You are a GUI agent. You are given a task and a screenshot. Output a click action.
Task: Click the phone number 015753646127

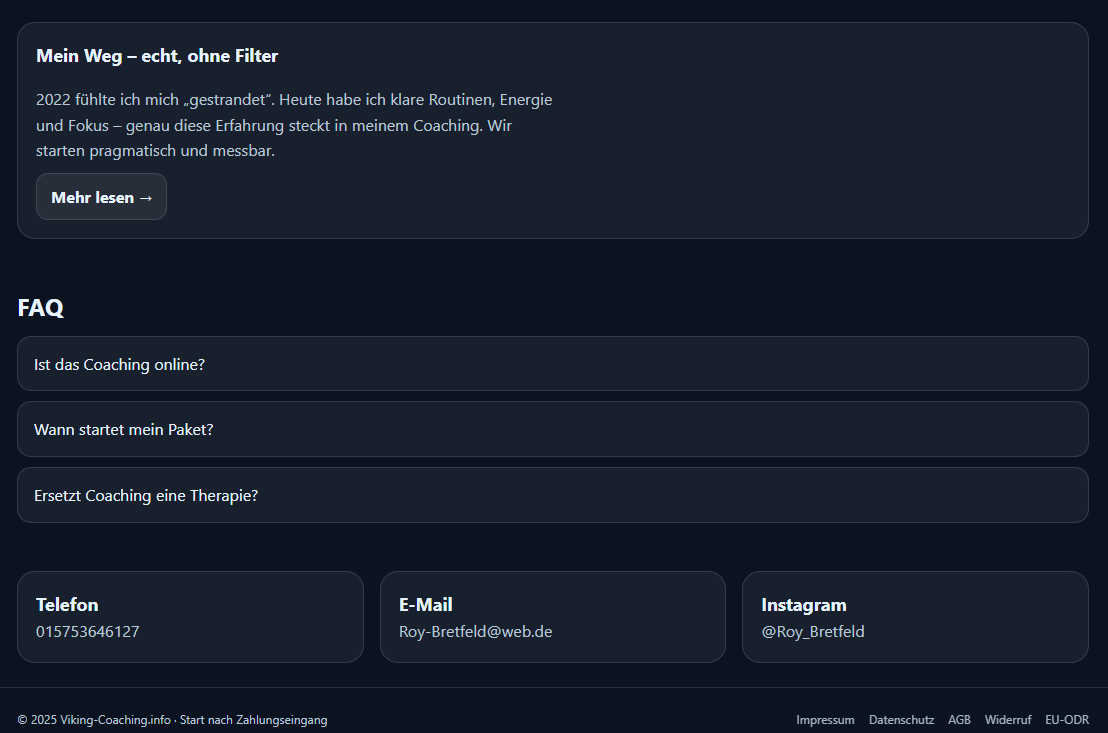pos(87,632)
